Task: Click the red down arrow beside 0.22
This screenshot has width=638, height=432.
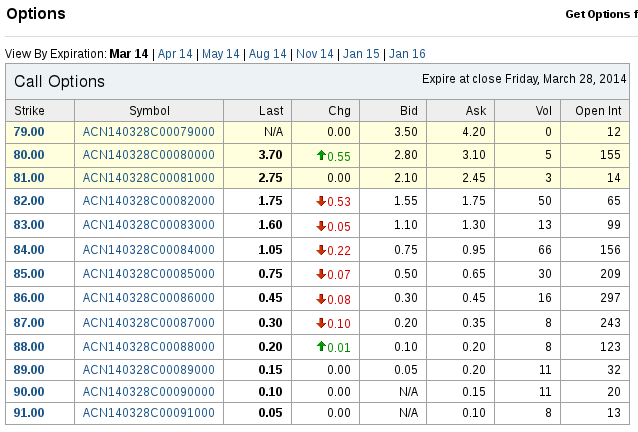Action: pos(321,250)
